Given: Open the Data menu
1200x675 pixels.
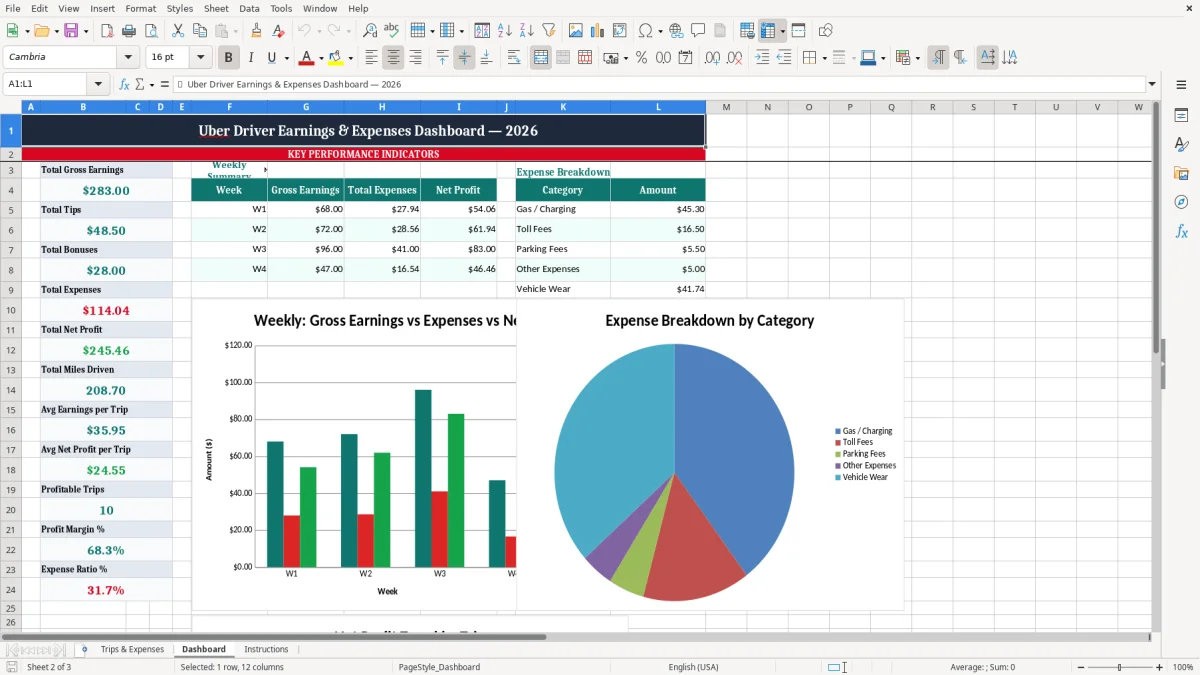Looking at the screenshot, I should [x=249, y=8].
